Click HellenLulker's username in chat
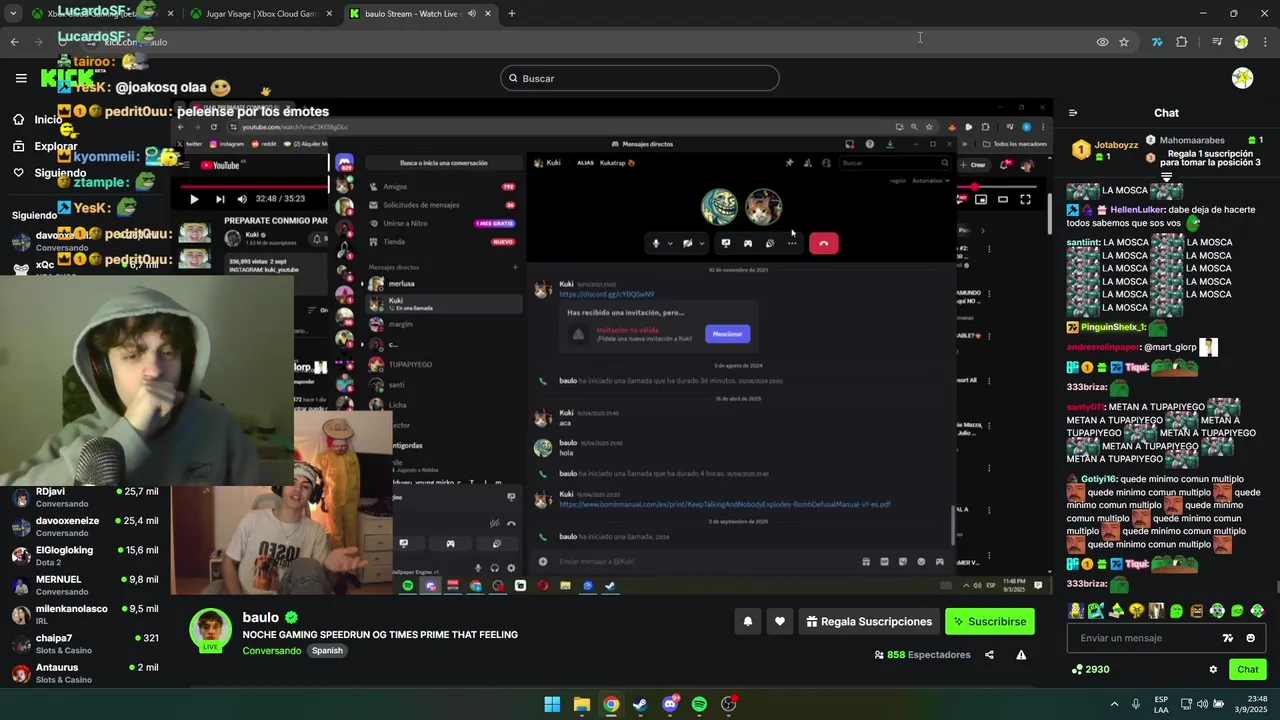1280x720 pixels. click(x=1138, y=210)
